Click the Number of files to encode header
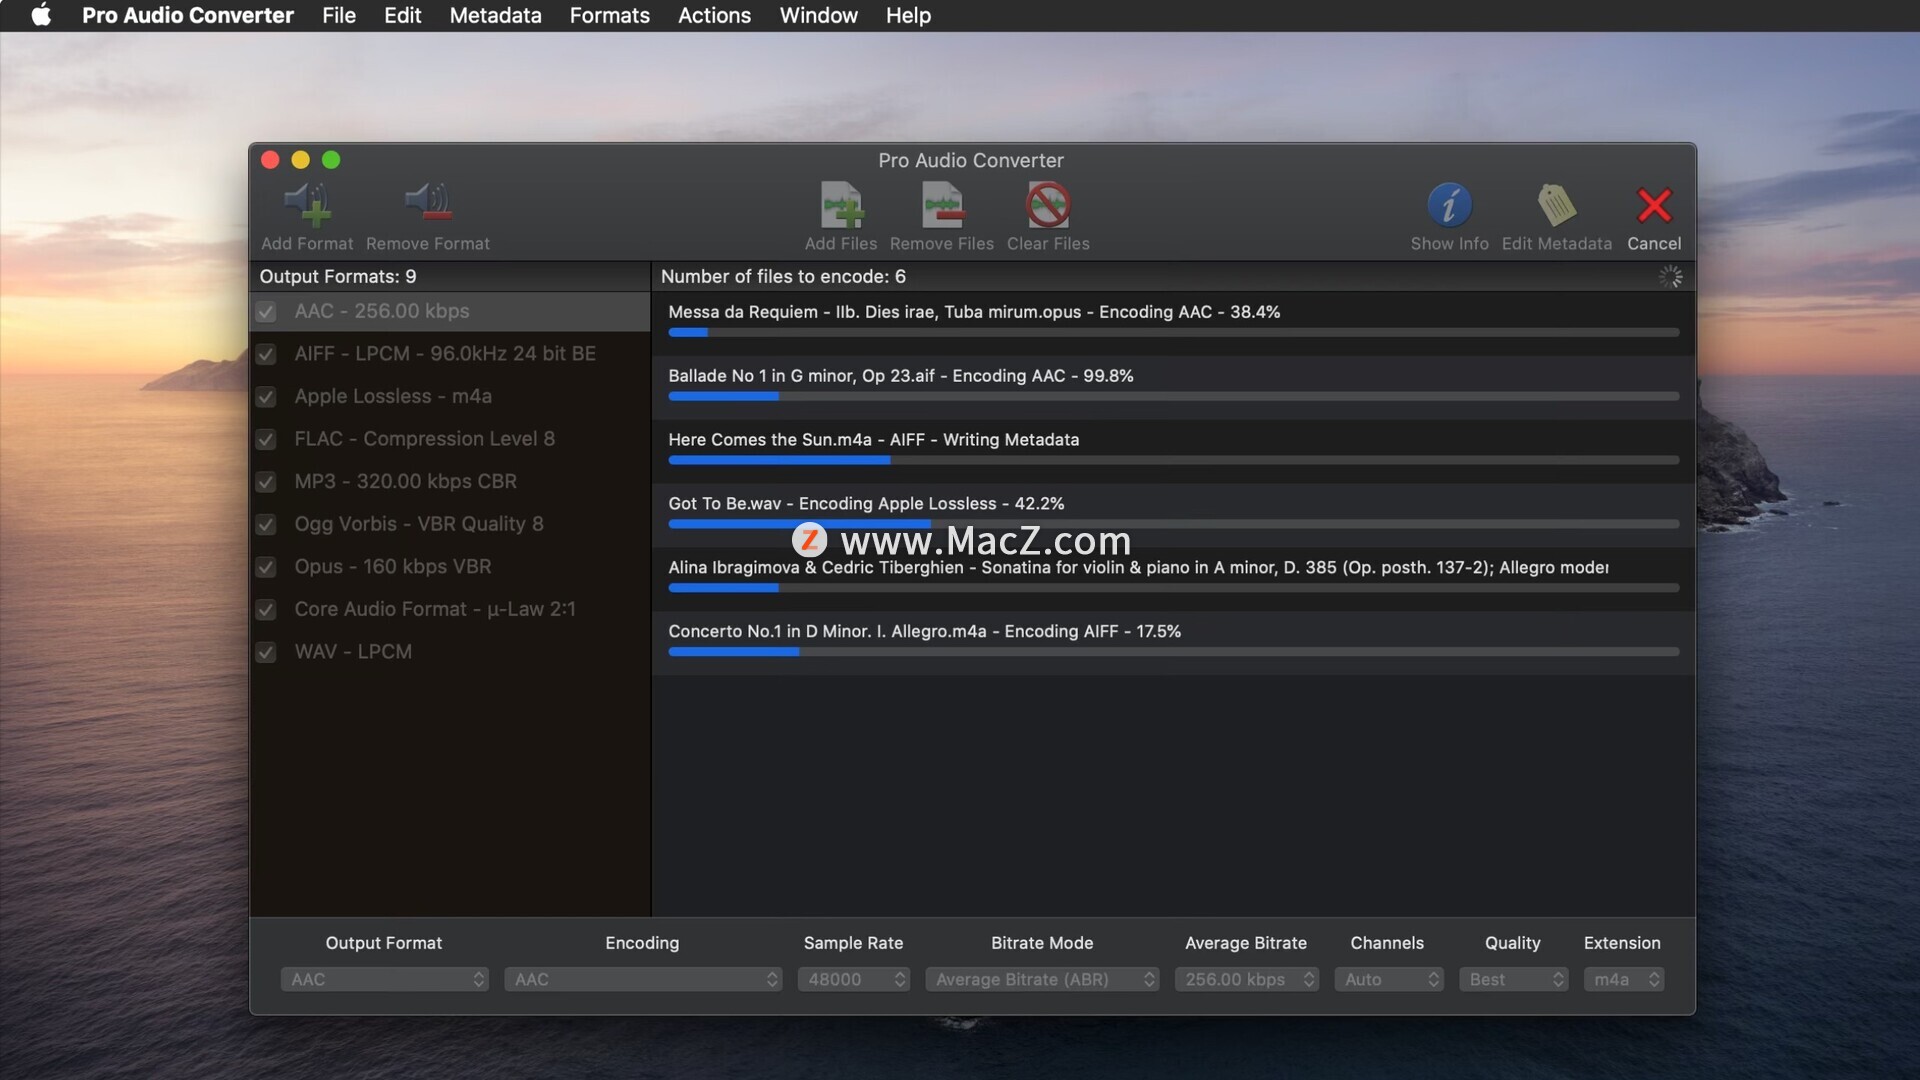Image resolution: width=1920 pixels, height=1080 pixels. (783, 276)
